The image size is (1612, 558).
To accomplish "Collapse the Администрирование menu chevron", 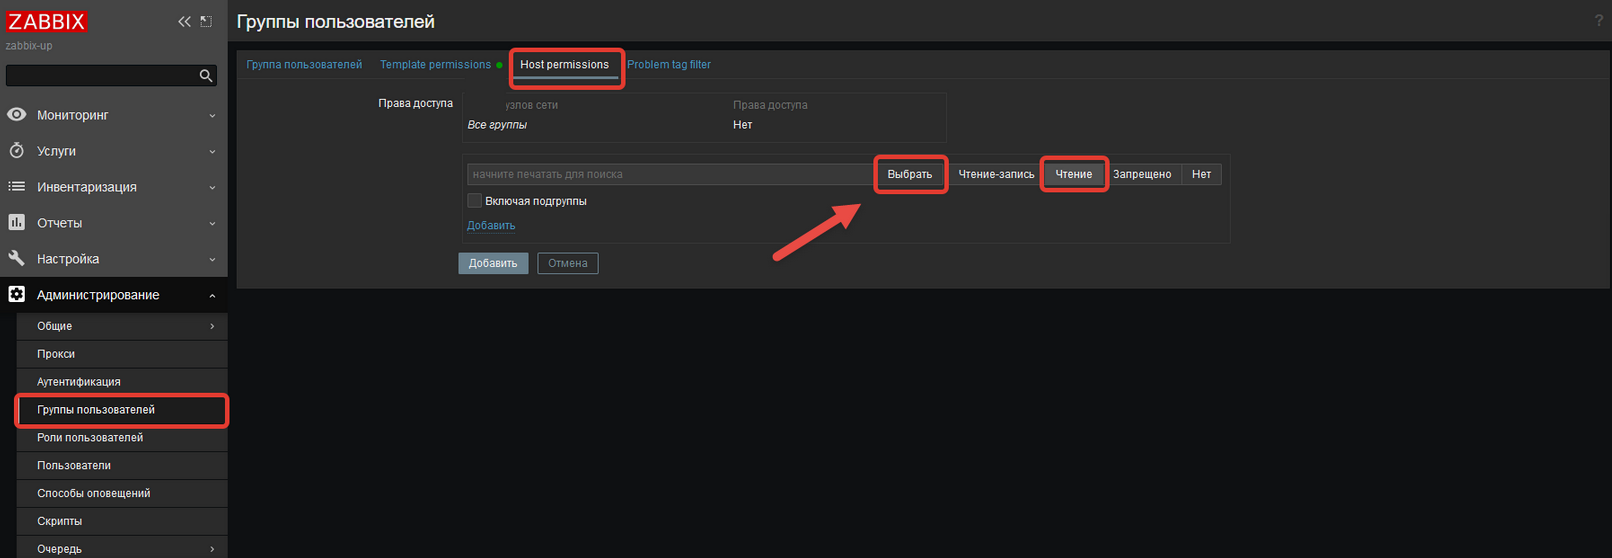I will (x=212, y=296).
